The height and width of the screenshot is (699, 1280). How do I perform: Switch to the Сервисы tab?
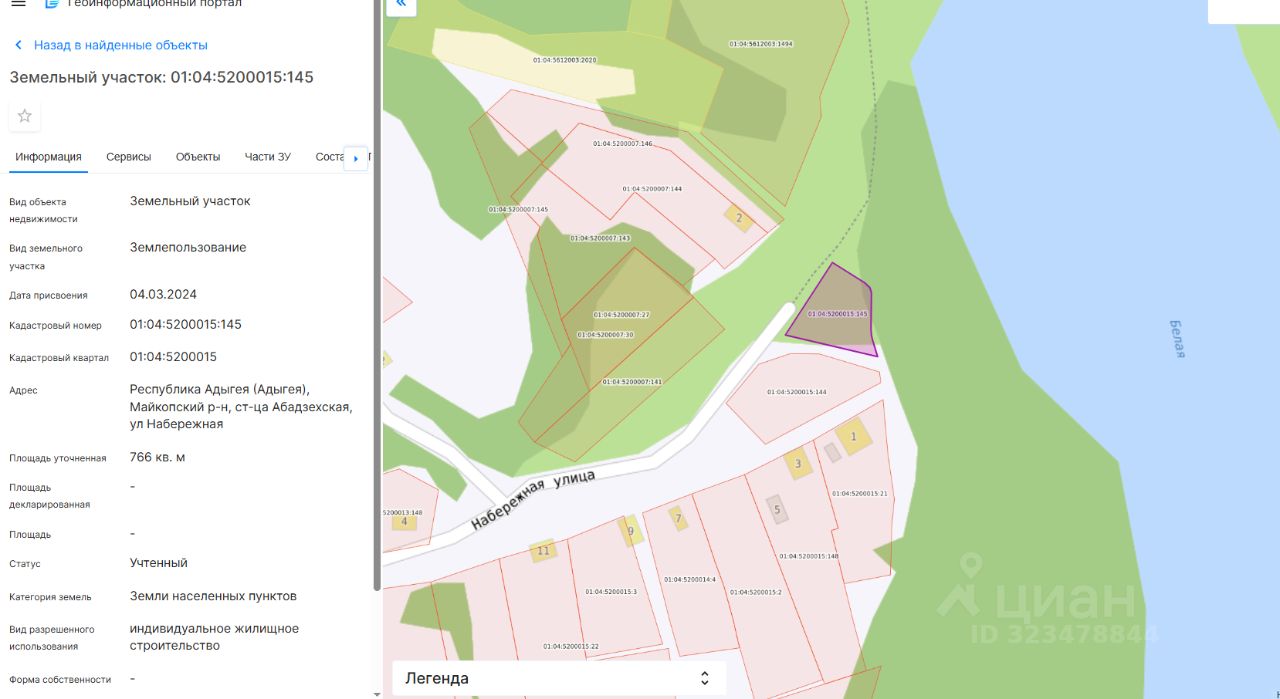click(x=129, y=157)
